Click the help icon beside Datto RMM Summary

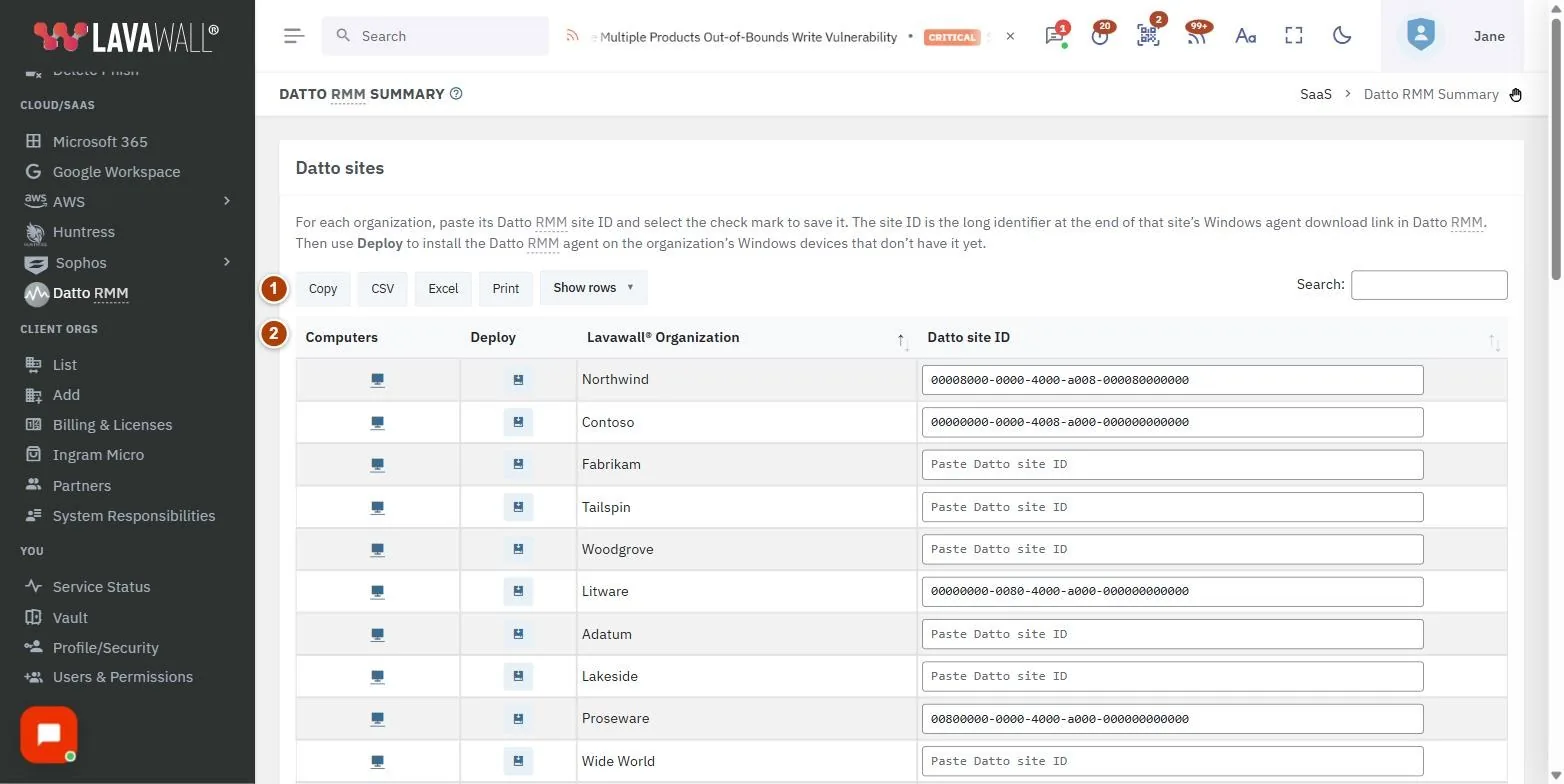tap(456, 94)
